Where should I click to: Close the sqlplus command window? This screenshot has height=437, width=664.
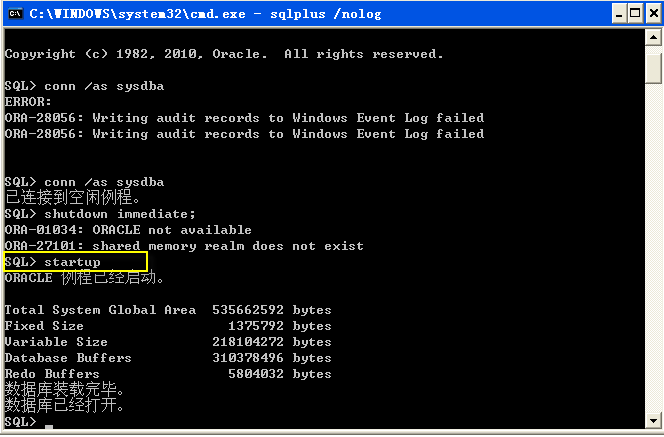[x=654, y=14]
